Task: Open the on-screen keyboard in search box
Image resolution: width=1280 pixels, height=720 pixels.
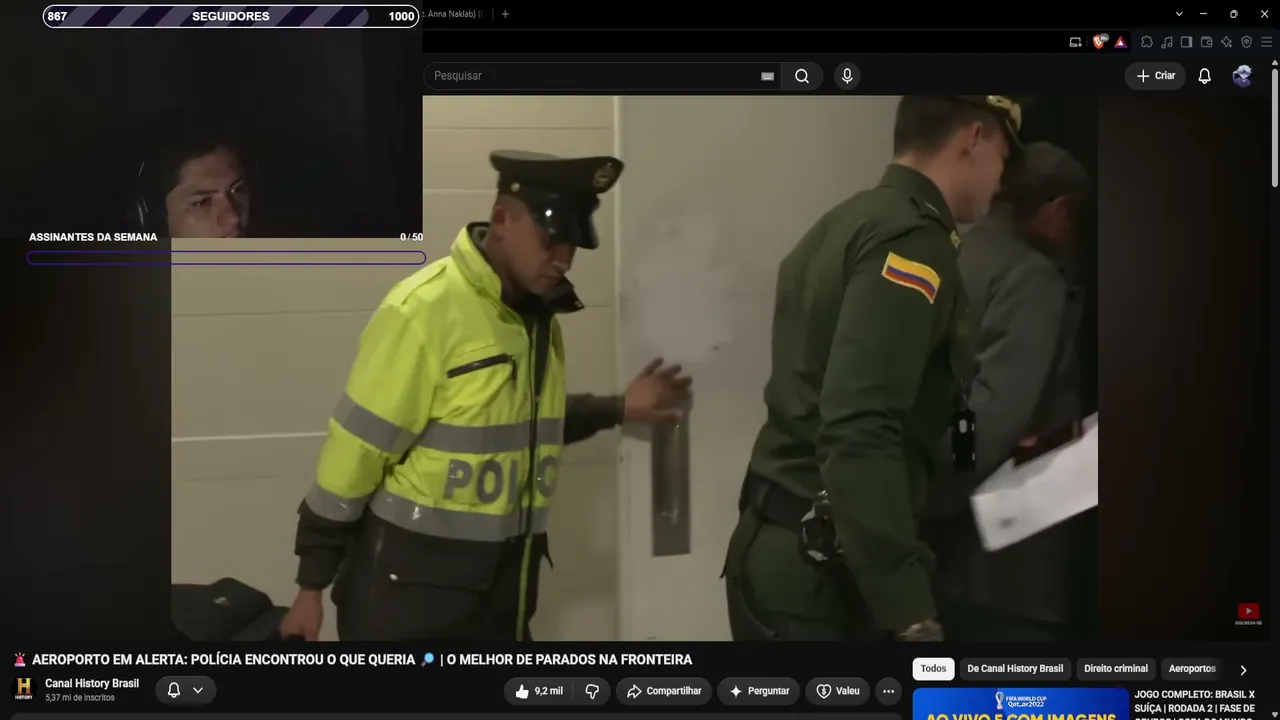Action: (767, 76)
